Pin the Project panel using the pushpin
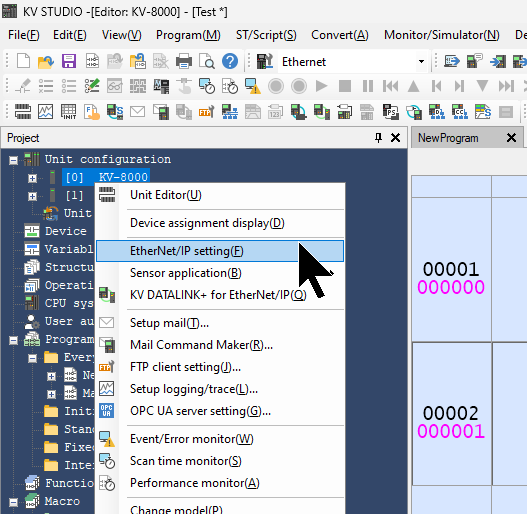Image resolution: width=527 pixels, height=514 pixels. (378, 137)
